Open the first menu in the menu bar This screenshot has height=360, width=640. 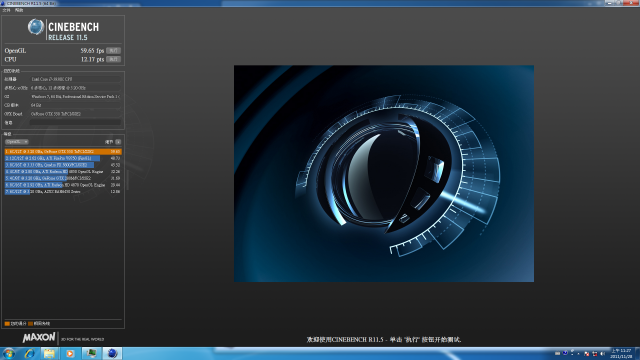click(x=7, y=10)
